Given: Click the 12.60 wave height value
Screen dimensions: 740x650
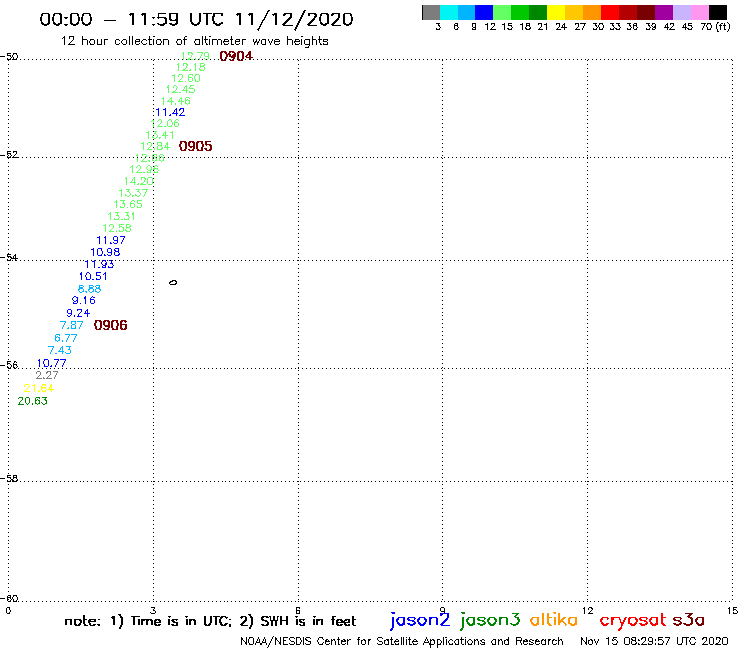Looking at the screenshot, I should [x=185, y=78].
